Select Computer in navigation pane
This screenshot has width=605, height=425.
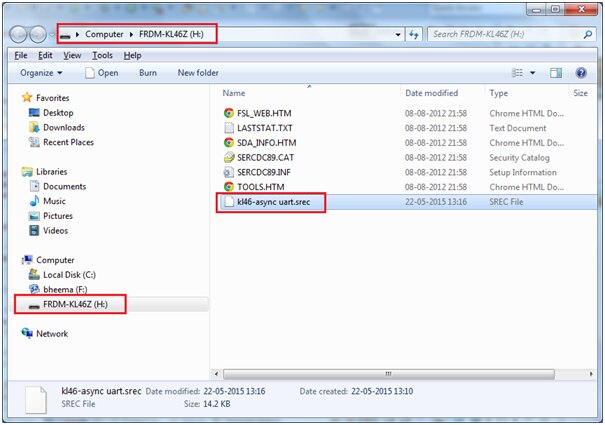(x=55, y=260)
